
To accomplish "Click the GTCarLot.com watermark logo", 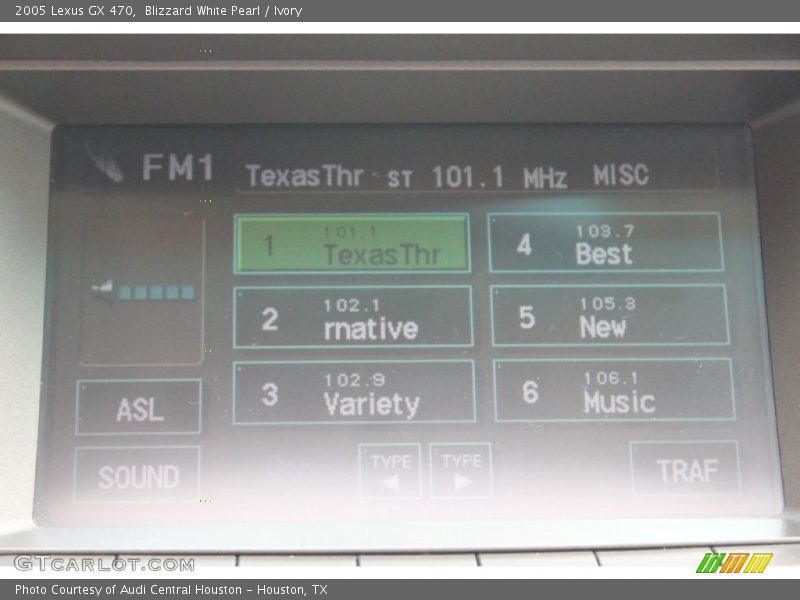I will (105, 564).
